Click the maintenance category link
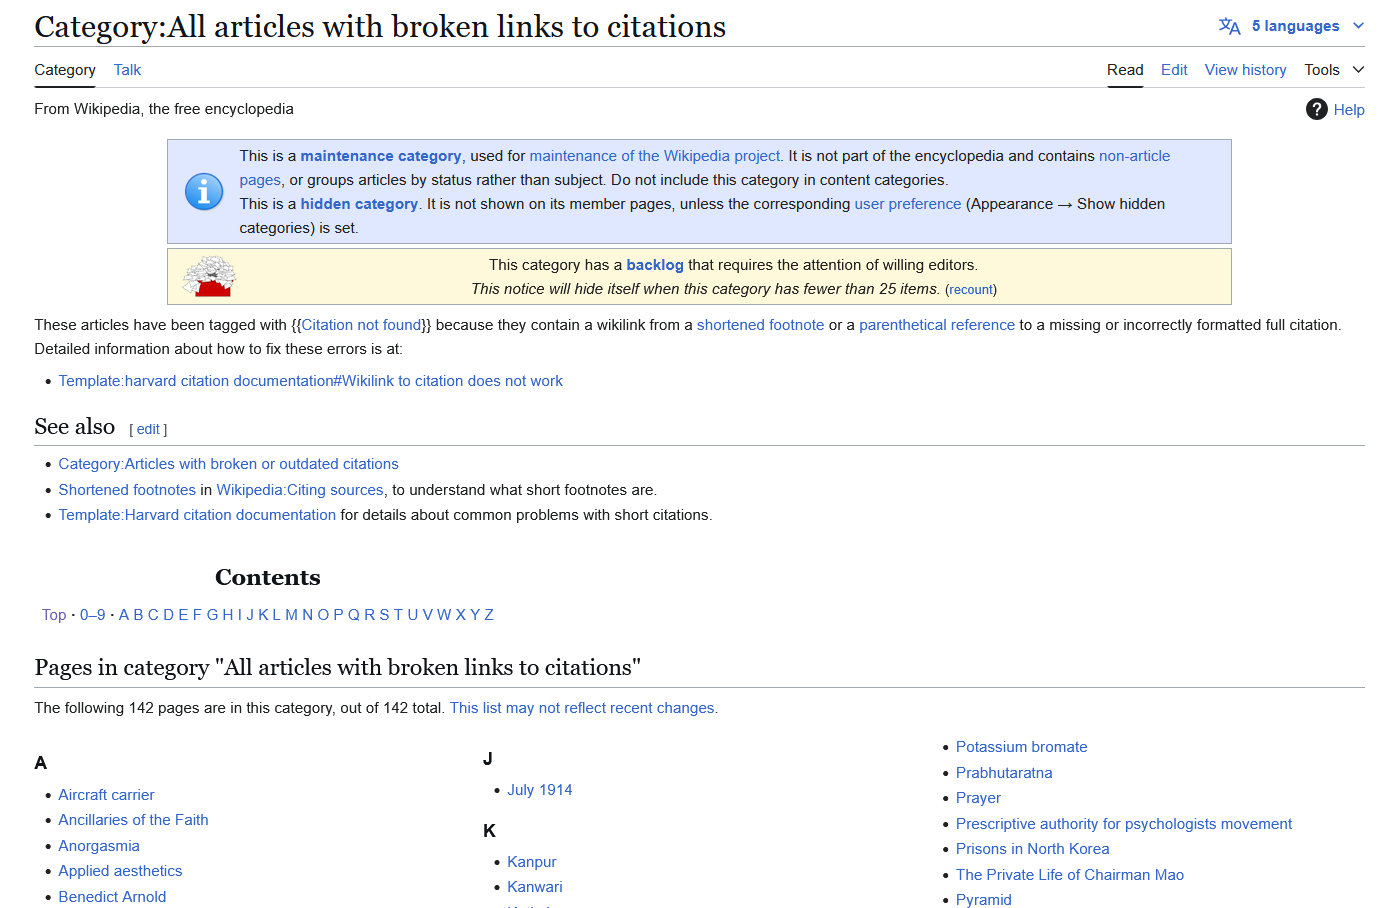Screen dimensions: 1390x908 point(381,156)
